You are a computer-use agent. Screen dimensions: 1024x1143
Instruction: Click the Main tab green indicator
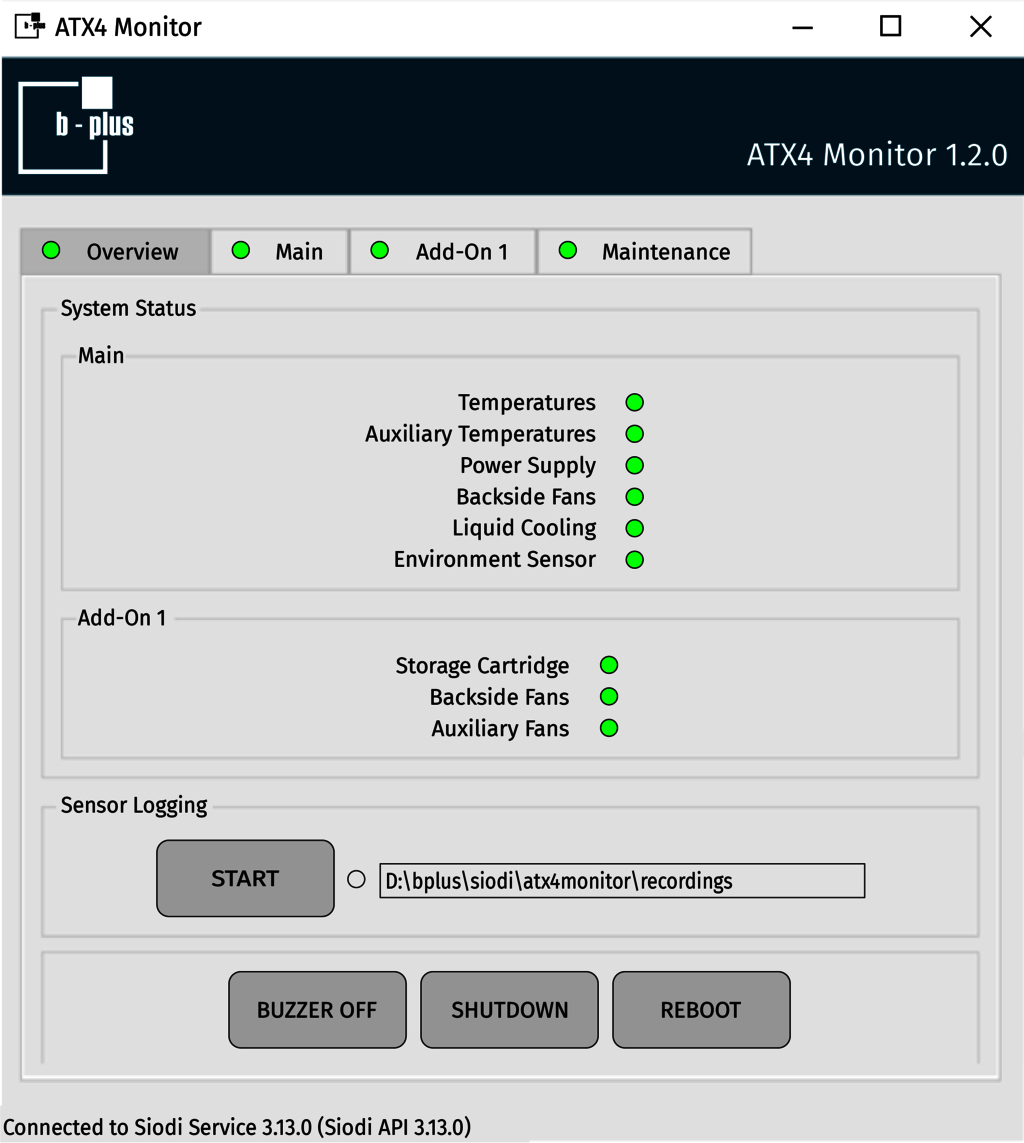[241, 251]
